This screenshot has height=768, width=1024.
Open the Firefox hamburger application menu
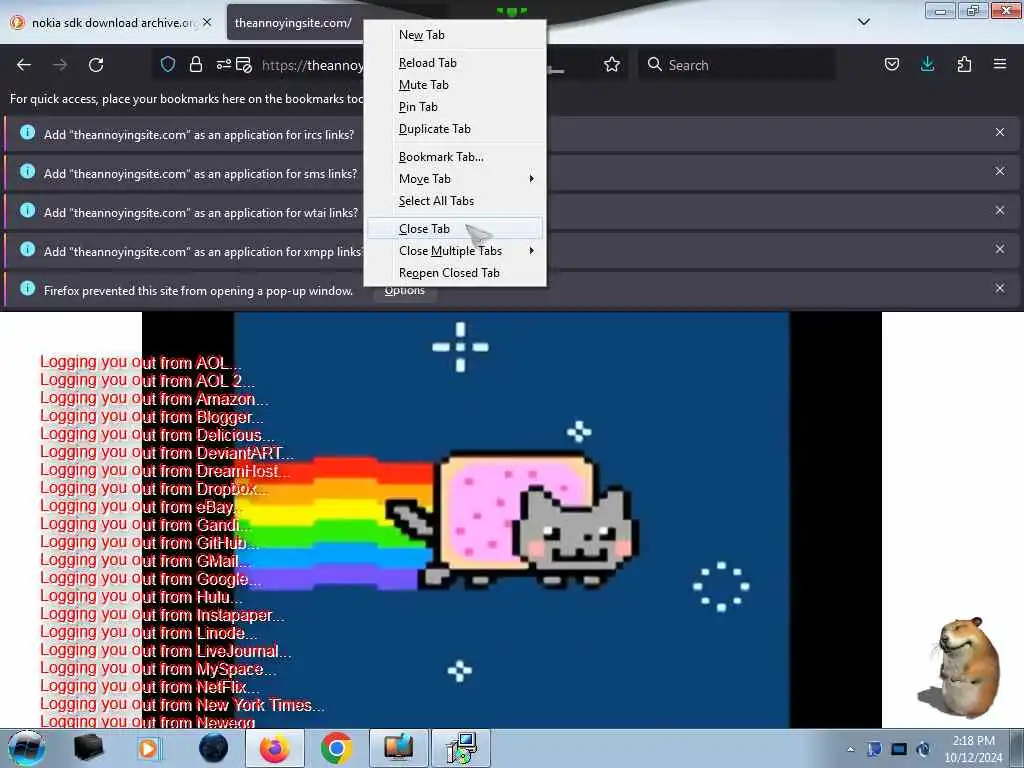pos(1000,64)
